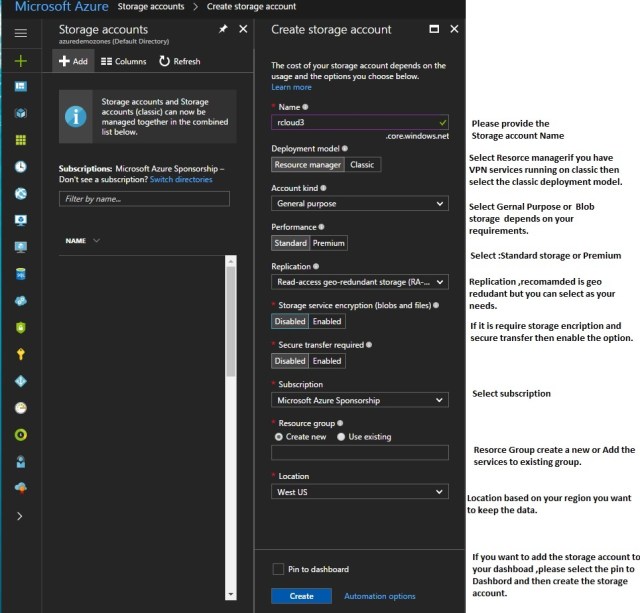Show info tooltip for Replication

pyautogui.click(x=316, y=267)
